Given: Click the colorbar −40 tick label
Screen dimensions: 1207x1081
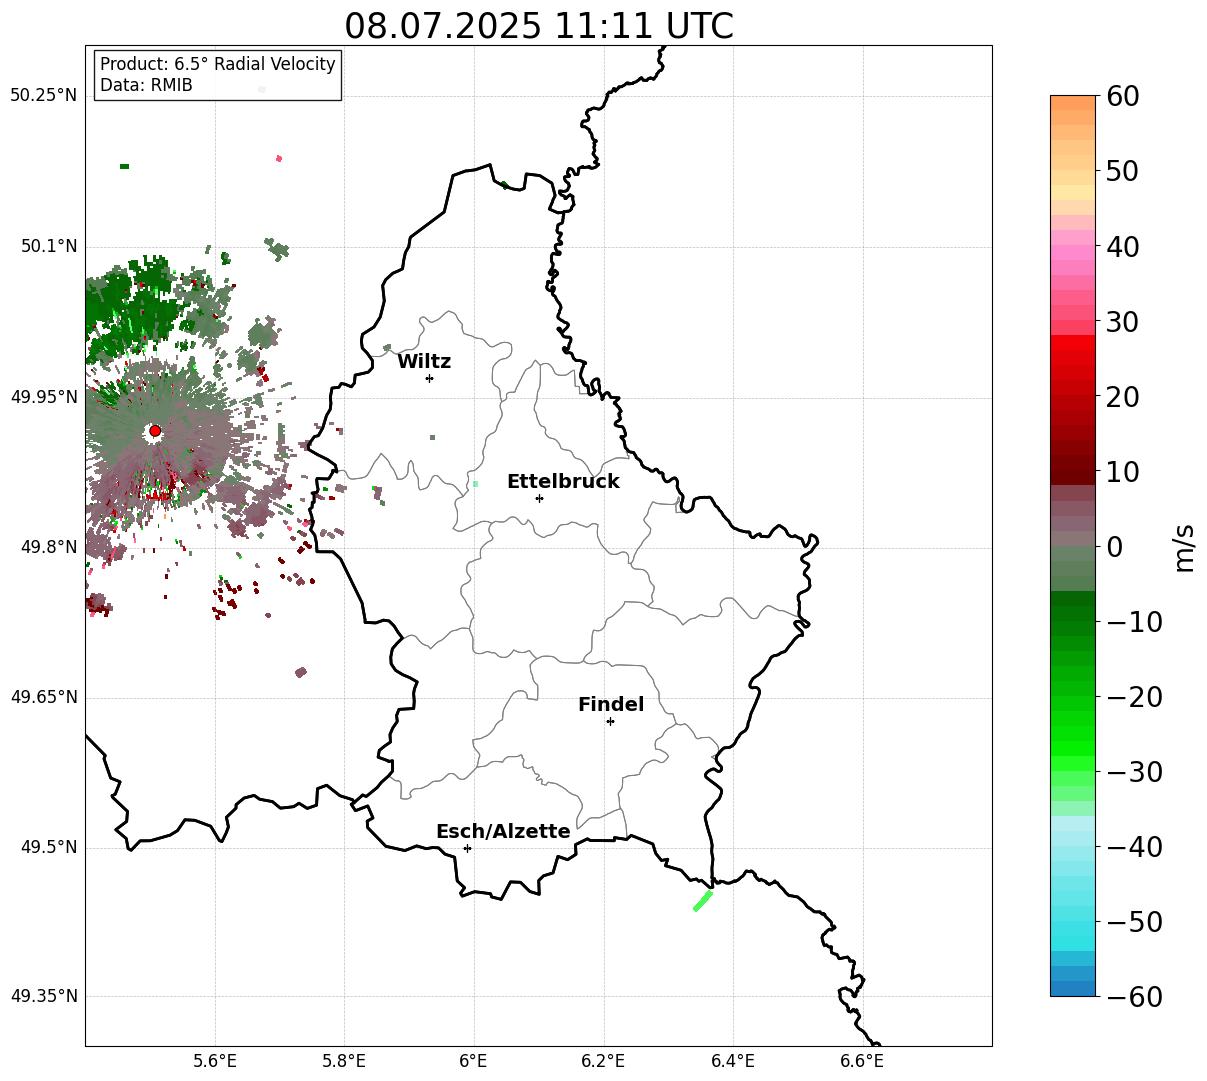Looking at the screenshot, I should tap(1134, 847).
